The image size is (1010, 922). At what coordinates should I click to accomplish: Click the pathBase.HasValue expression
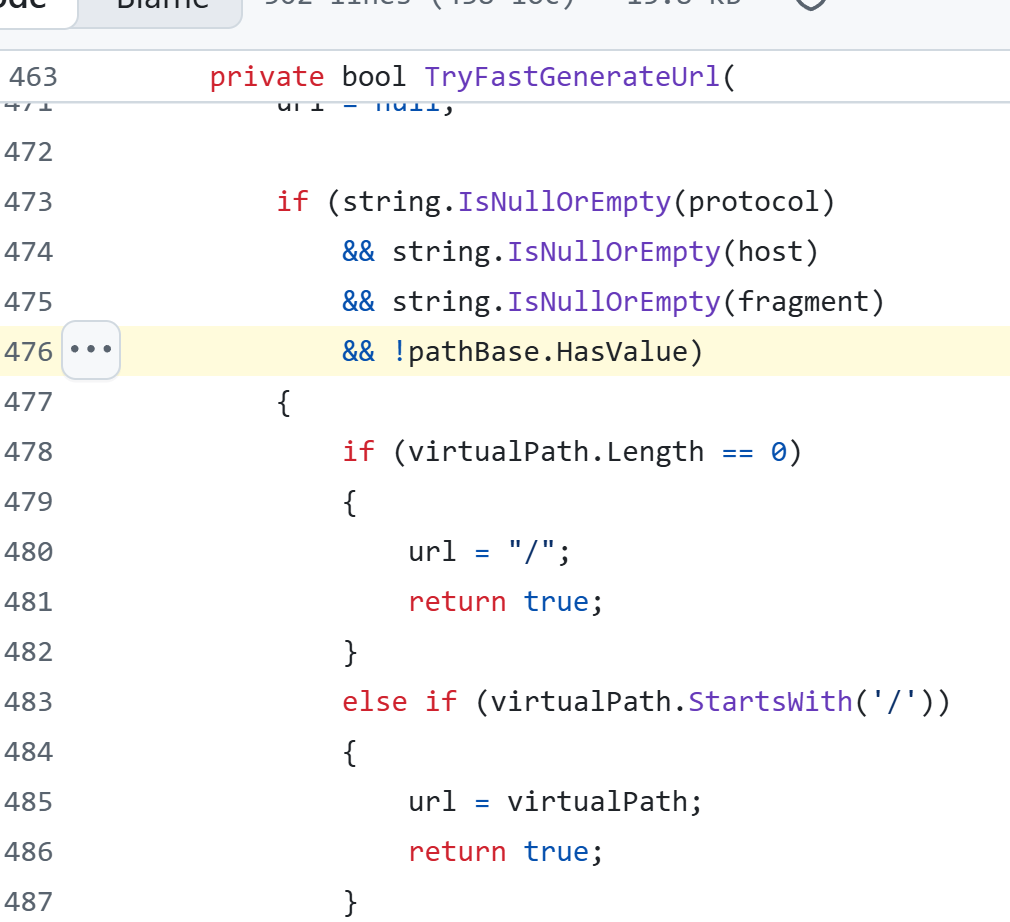548,352
